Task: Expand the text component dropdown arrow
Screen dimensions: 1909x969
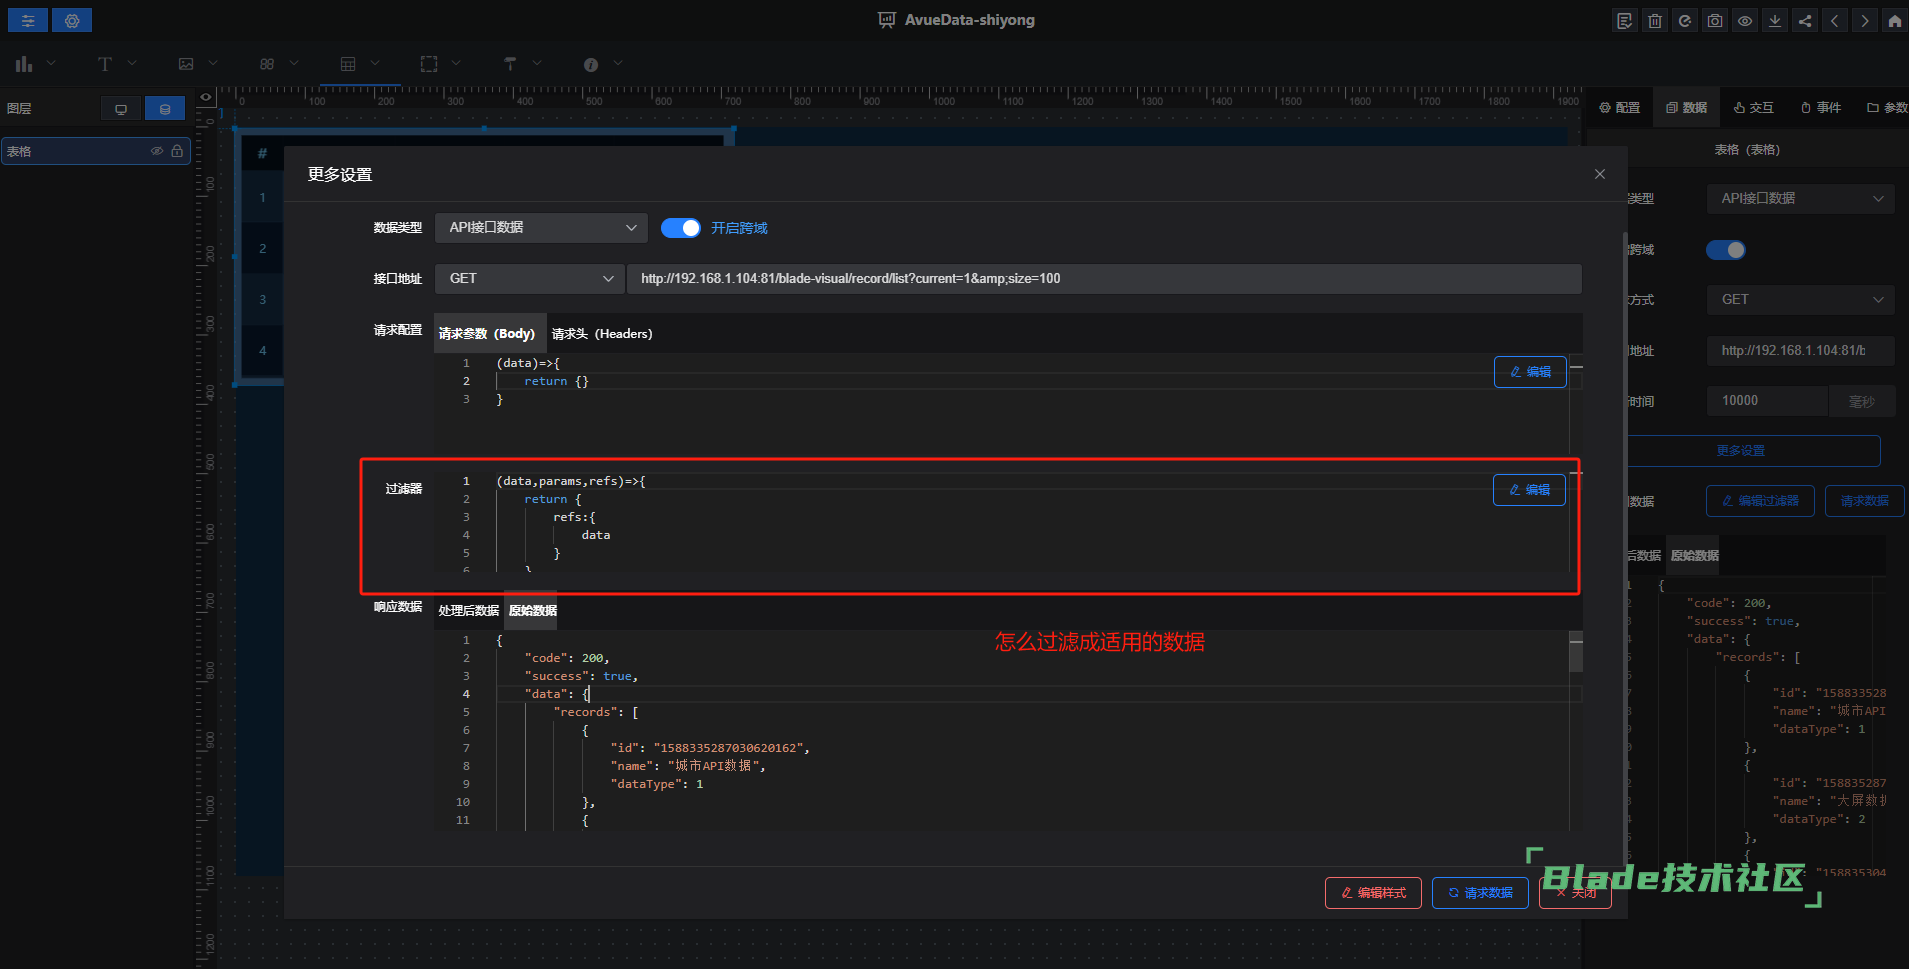Action: [132, 63]
